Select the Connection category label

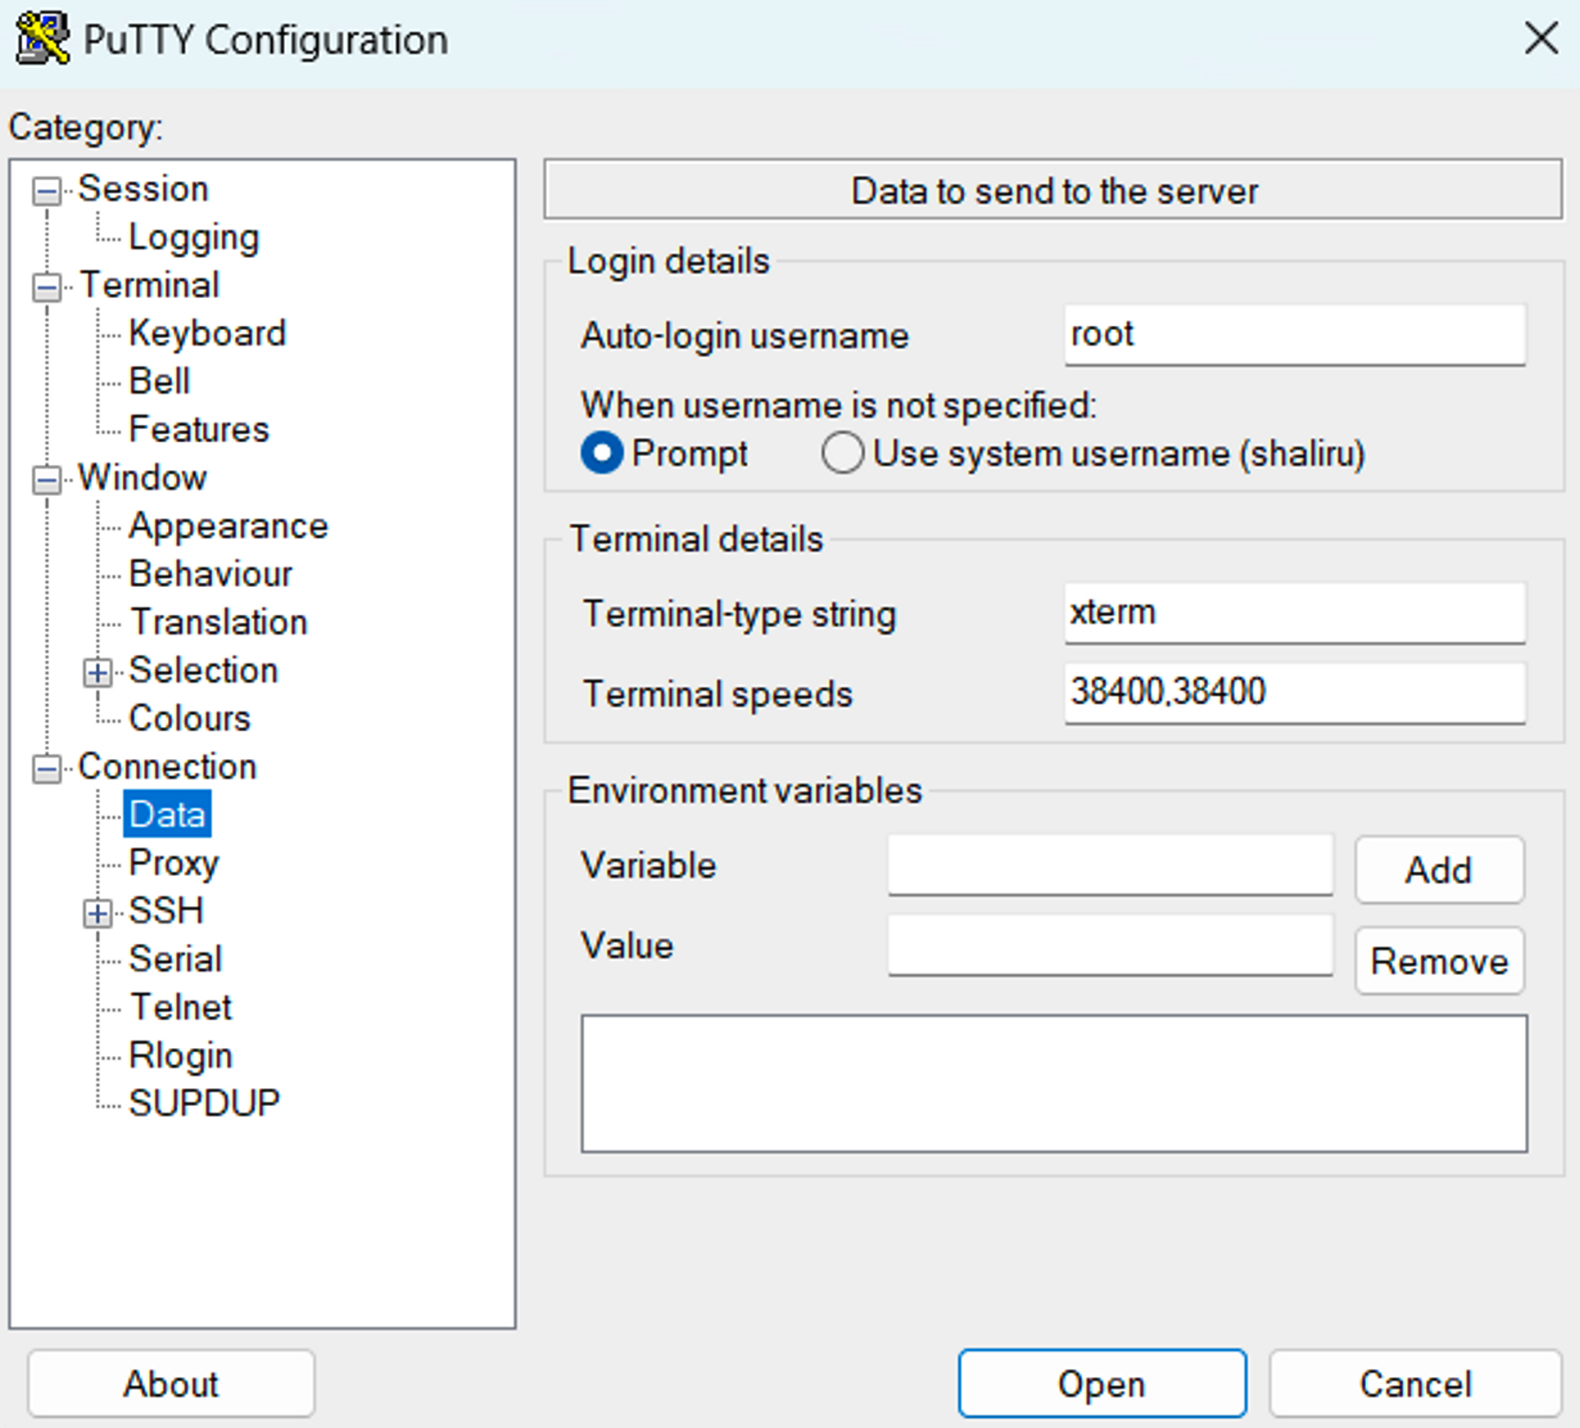tap(167, 766)
